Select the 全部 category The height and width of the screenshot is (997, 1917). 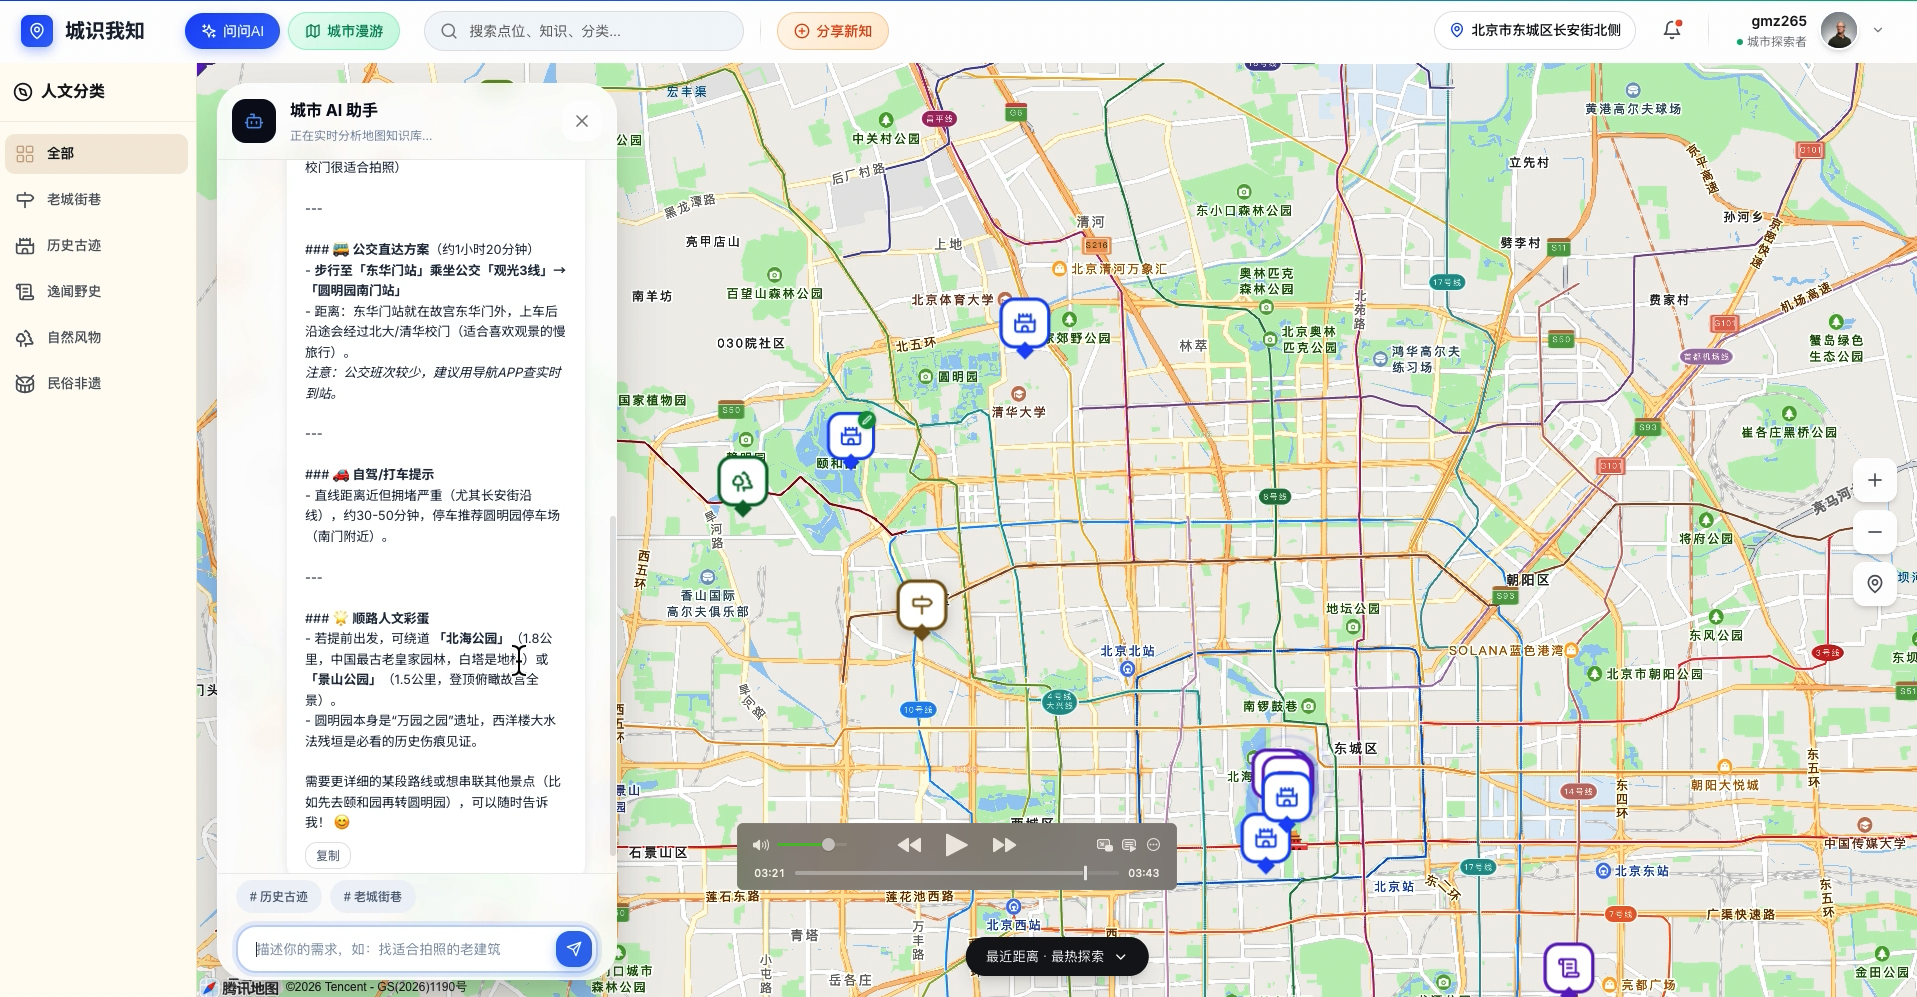pyautogui.click(x=96, y=154)
